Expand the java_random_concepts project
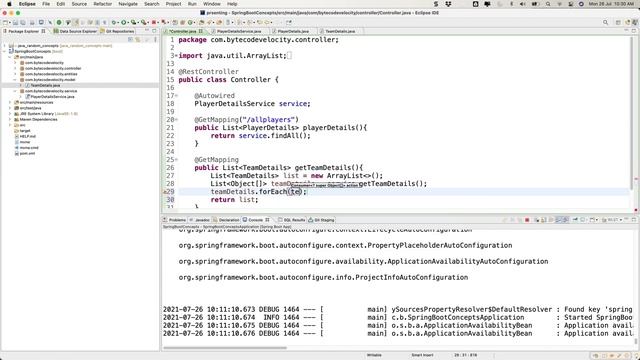Image resolution: width=640 pixels, height=360 pixels. pos(5,46)
